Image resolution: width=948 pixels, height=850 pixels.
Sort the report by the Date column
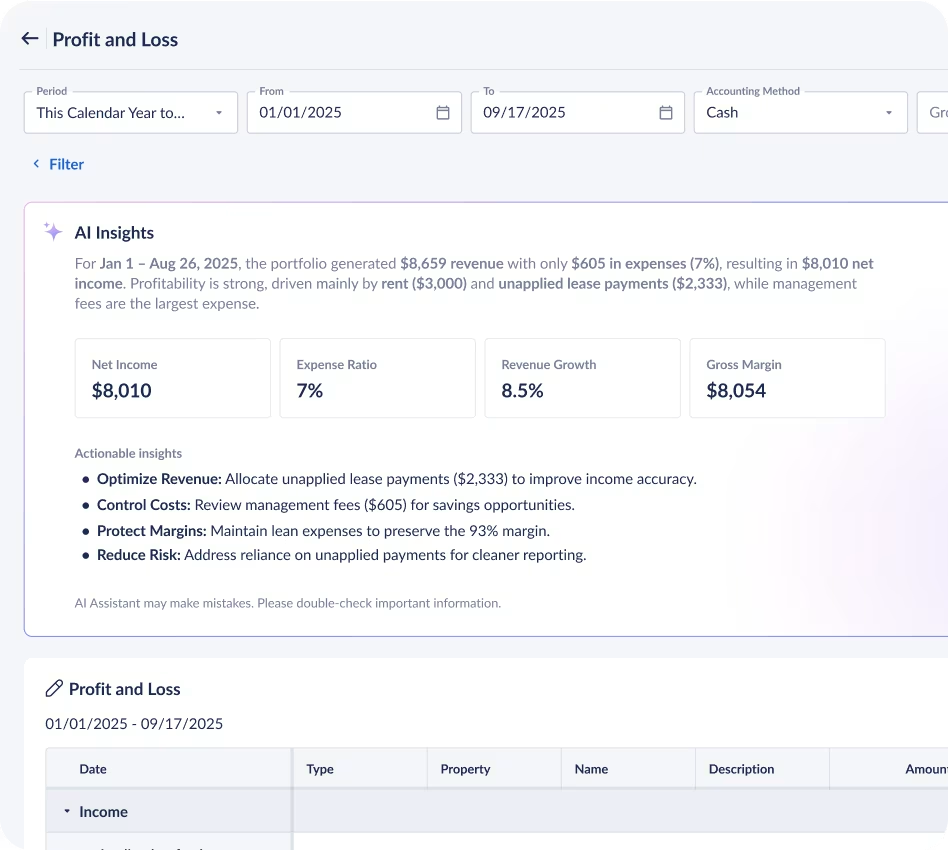pyautogui.click(x=93, y=768)
